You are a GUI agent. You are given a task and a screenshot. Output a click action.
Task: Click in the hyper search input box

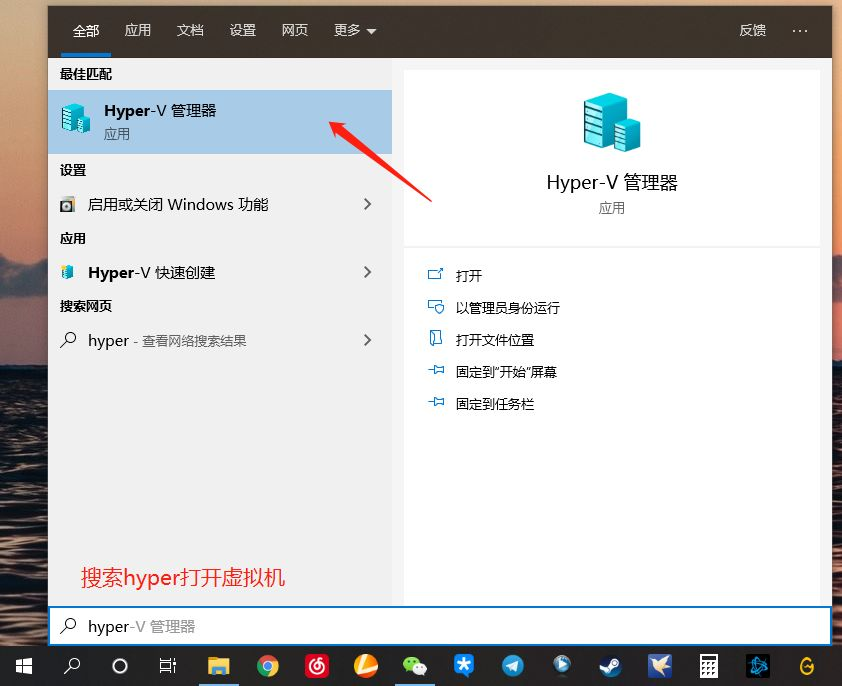tap(440, 626)
